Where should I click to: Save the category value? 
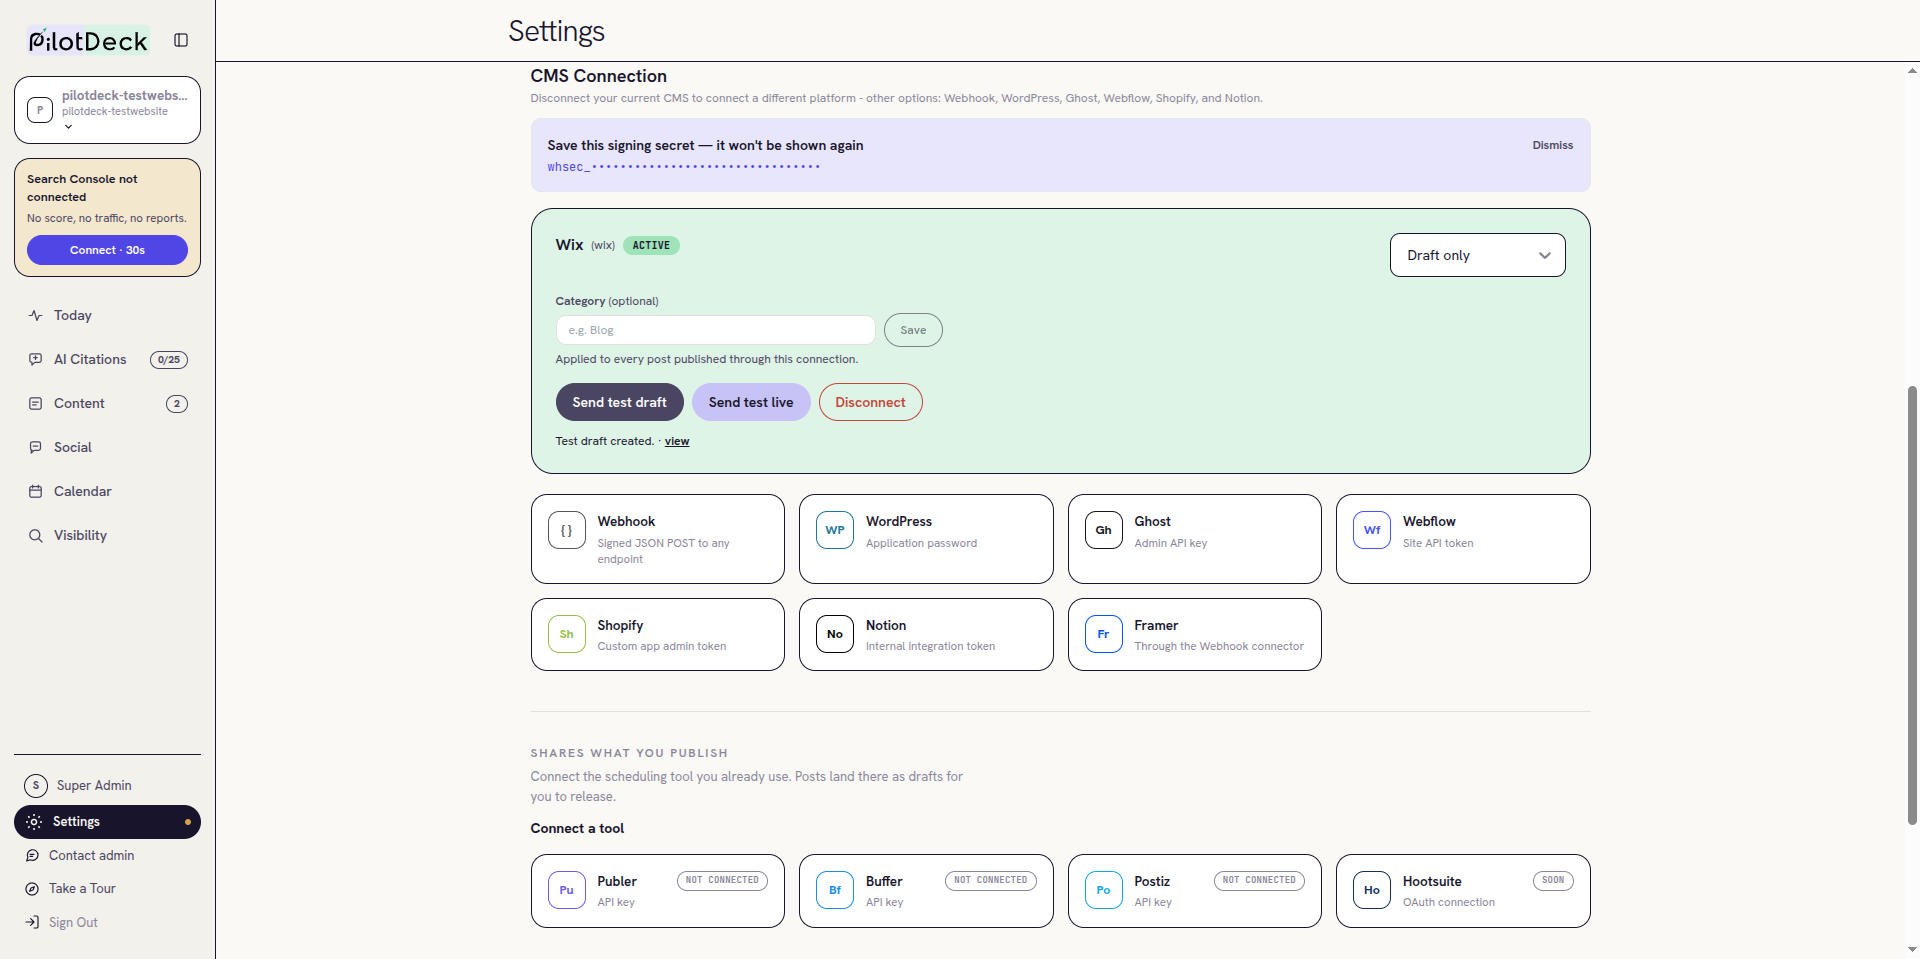tap(912, 330)
